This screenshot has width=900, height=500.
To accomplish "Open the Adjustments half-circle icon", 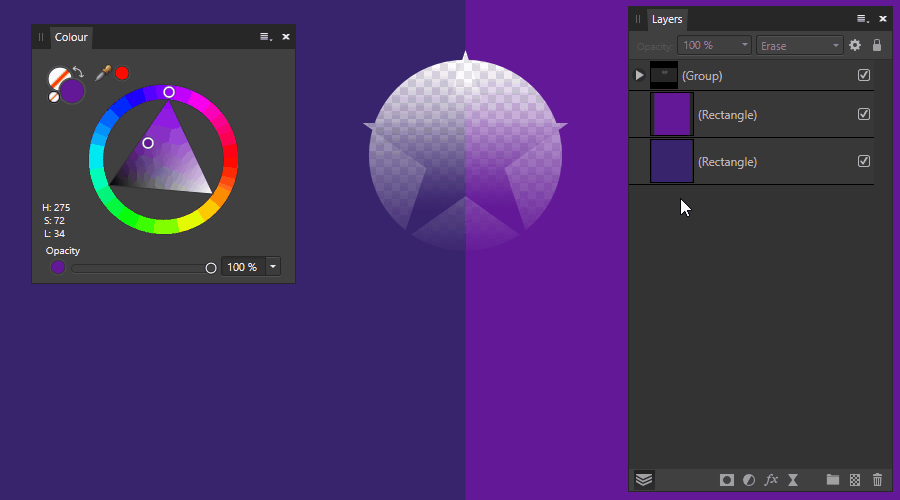I will pos(748,480).
